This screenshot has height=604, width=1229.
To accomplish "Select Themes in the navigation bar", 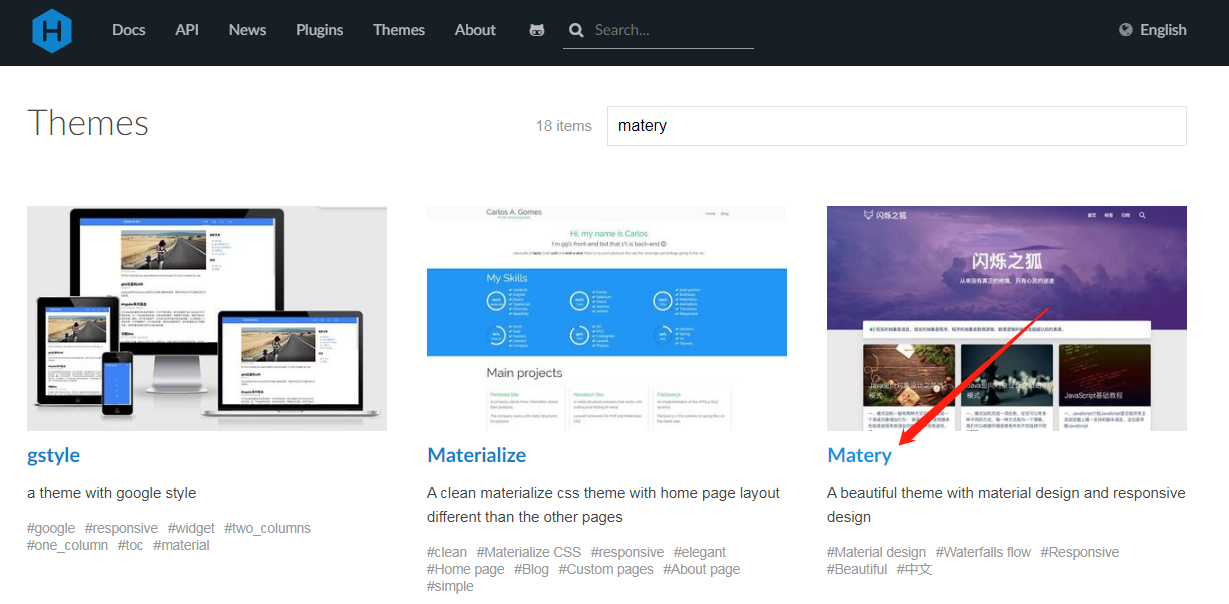I will point(399,30).
